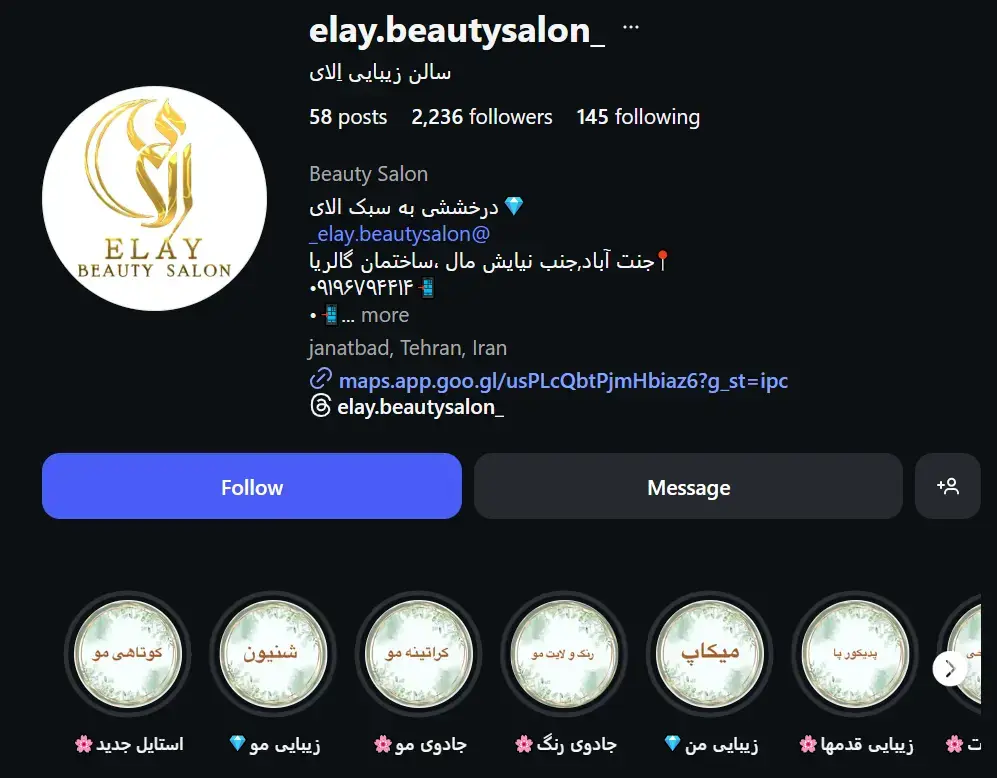Open the three-dot options menu beside username
Viewport: 997px width, 778px height.
(x=630, y=27)
